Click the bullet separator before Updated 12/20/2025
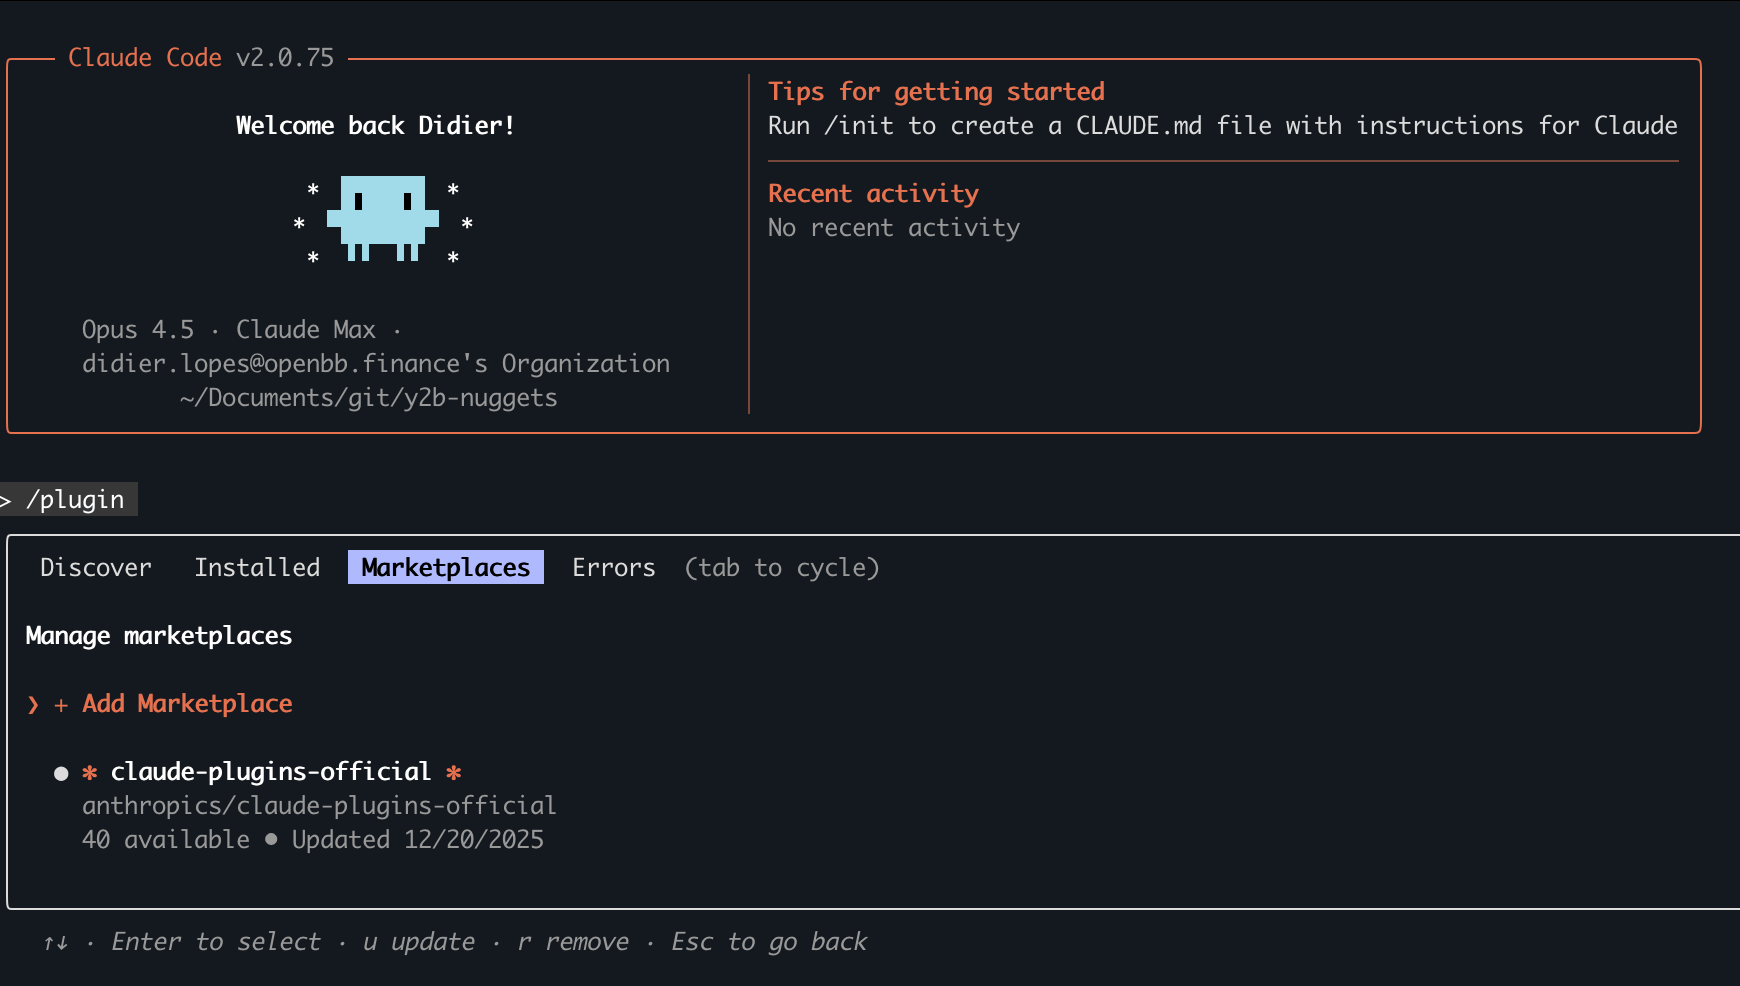 [271, 840]
